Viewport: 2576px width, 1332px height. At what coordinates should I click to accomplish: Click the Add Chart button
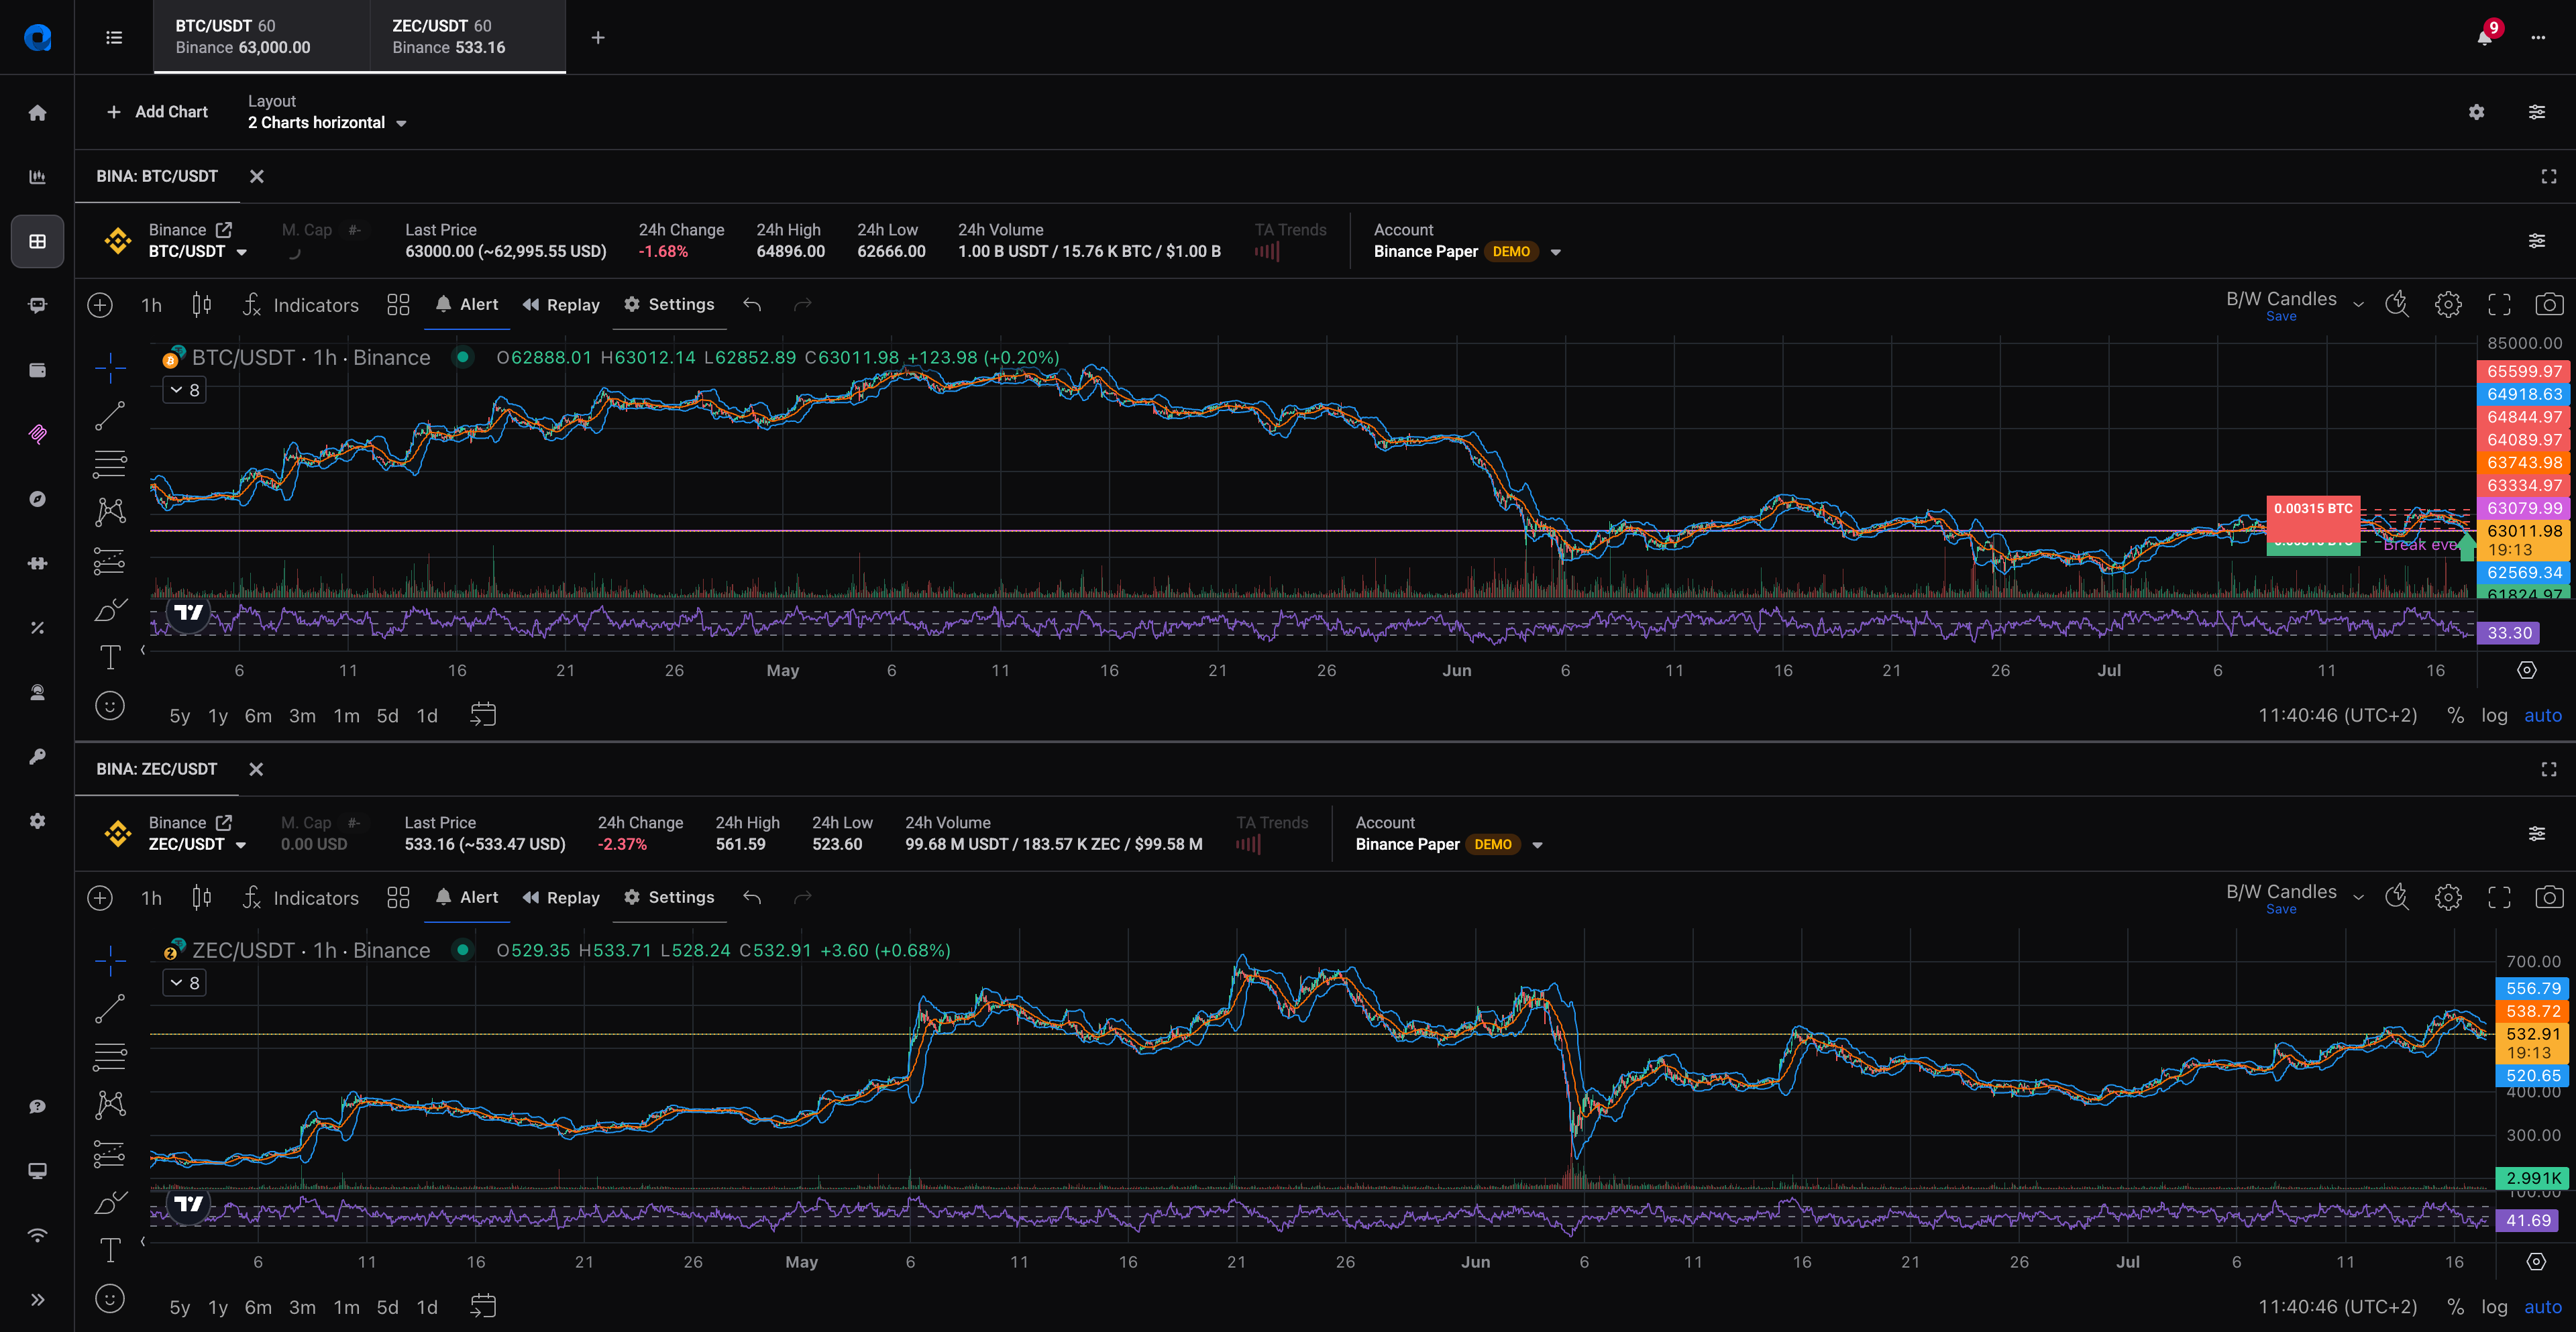pyautogui.click(x=157, y=112)
